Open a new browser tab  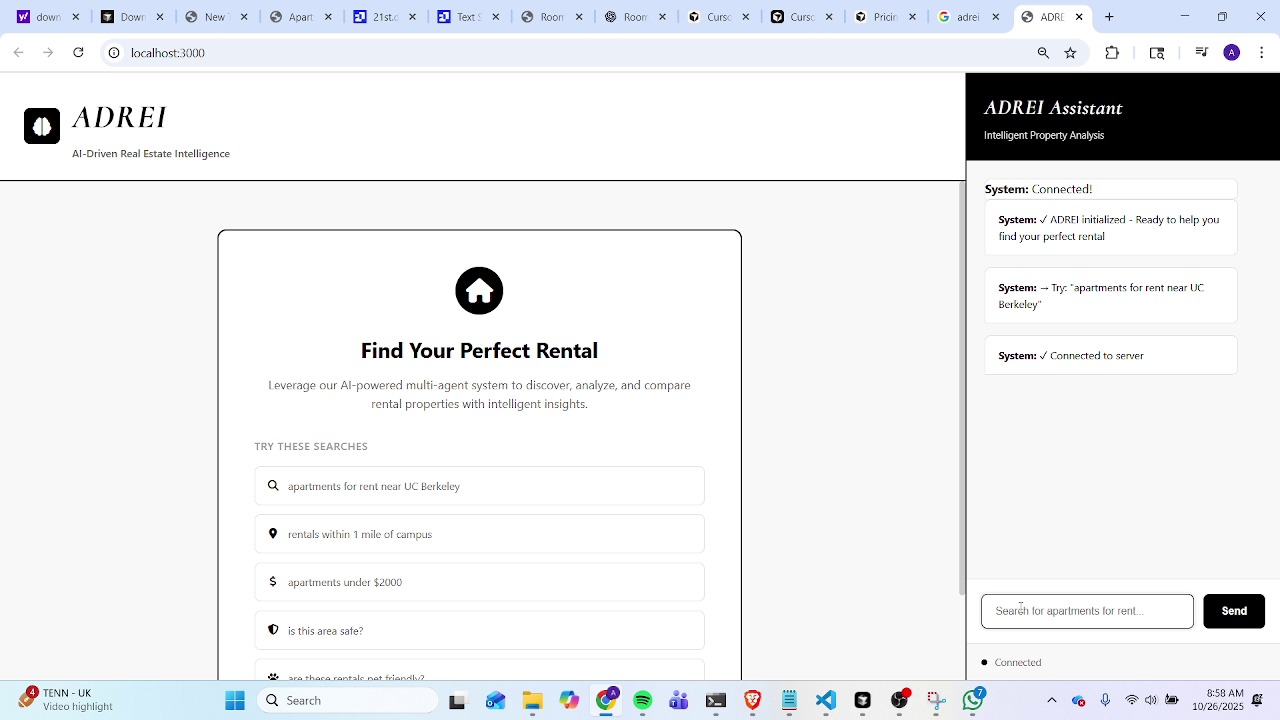1109,17
